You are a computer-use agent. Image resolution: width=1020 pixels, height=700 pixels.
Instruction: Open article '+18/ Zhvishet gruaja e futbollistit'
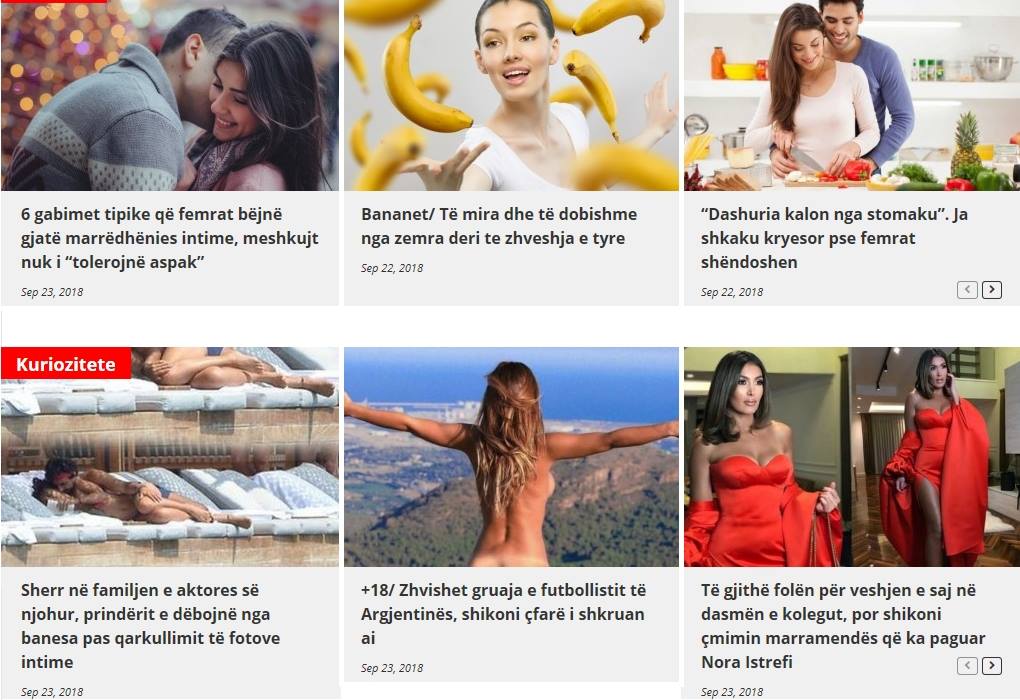[503, 614]
